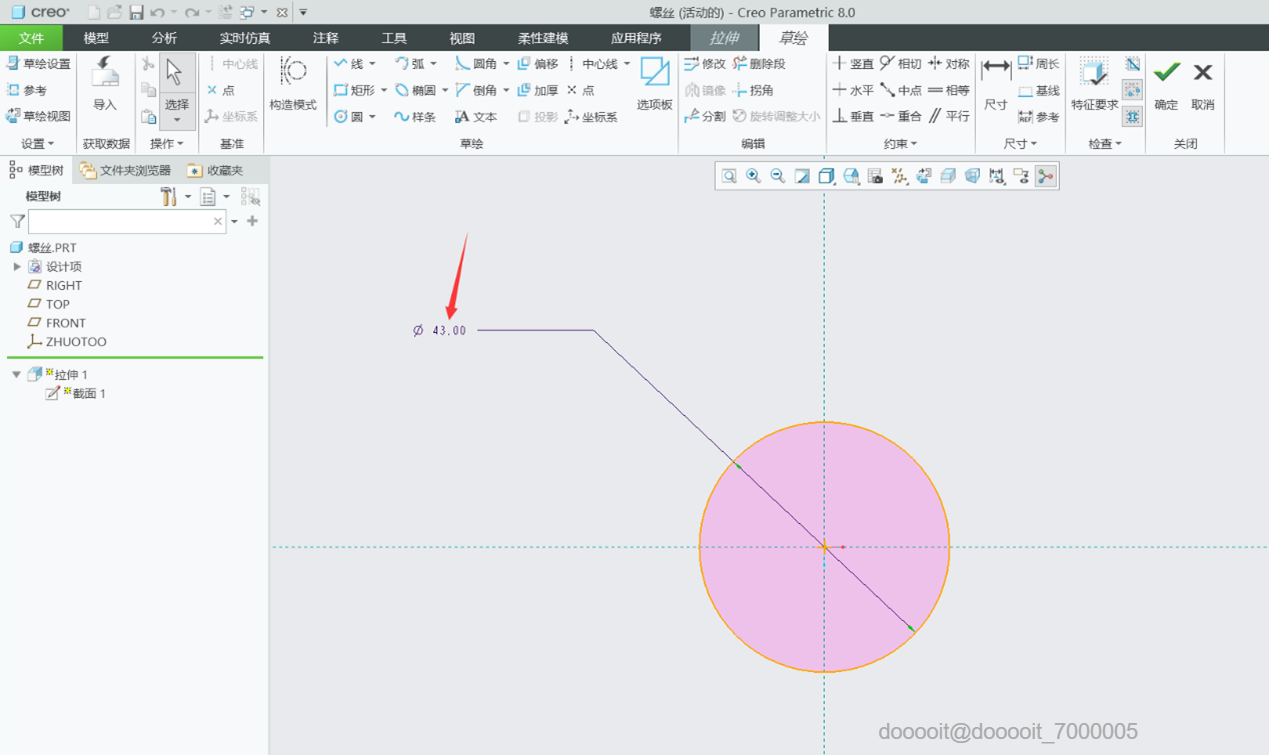Switch to the 柔性建模 ribbon tab
This screenshot has height=755, width=1269.
click(x=543, y=38)
